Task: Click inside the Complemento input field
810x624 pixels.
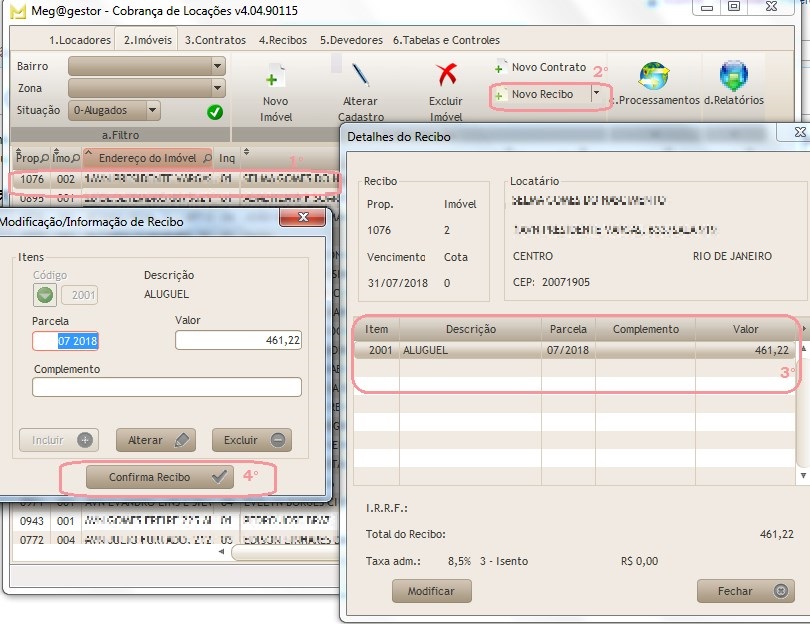Action: click(165, 386)
